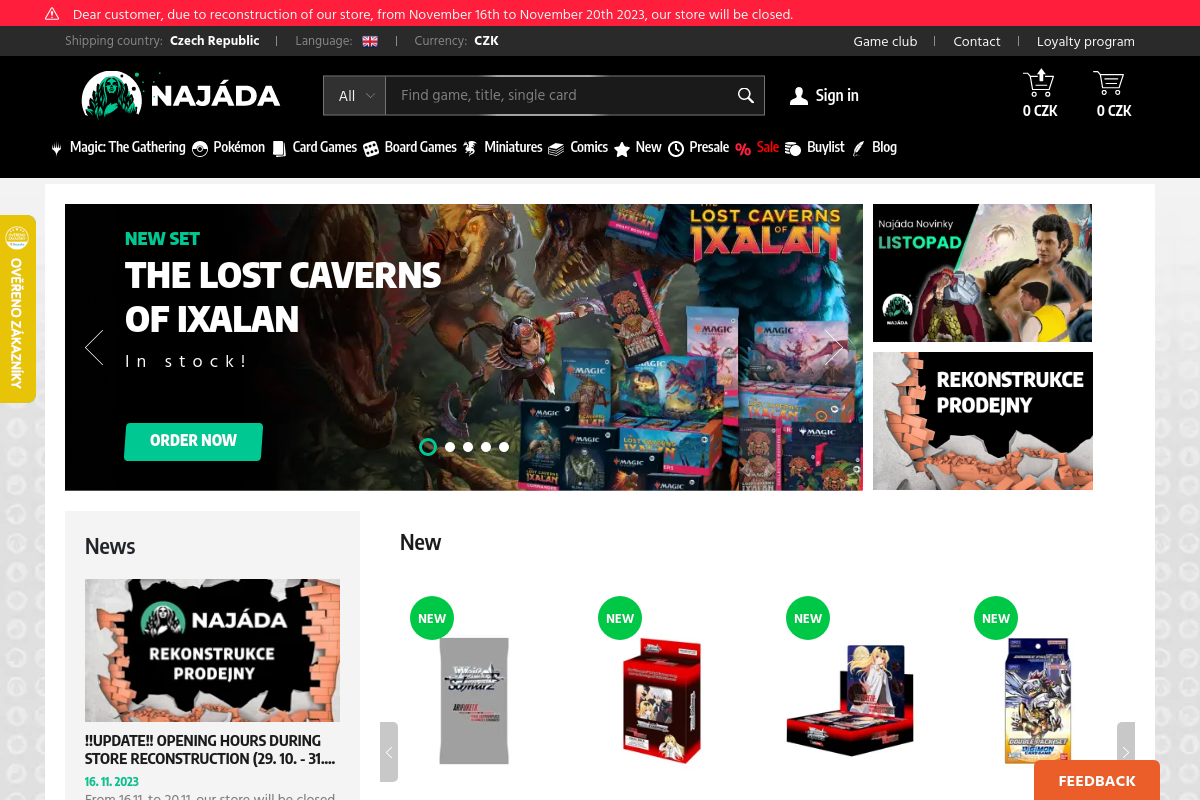
Task: Select the last carousel dot
Action: click(x=504, y=447)
